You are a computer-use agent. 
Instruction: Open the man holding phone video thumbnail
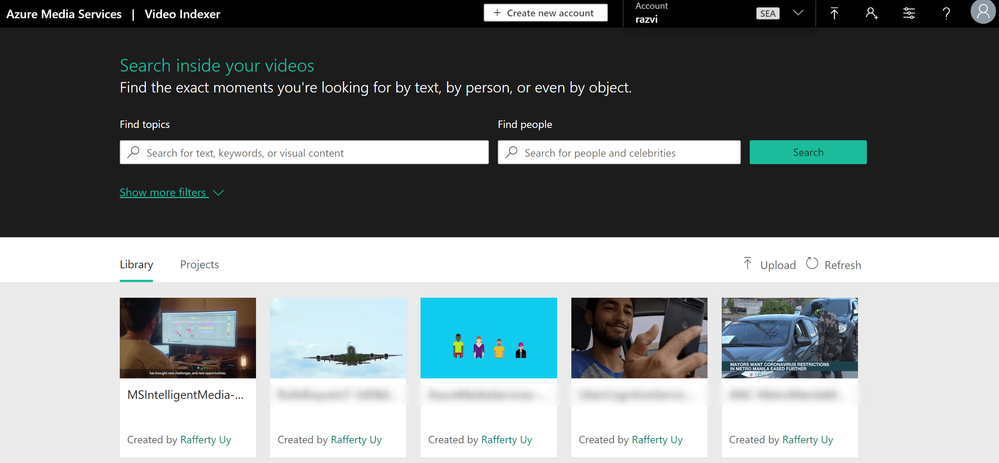coord(639,338)
